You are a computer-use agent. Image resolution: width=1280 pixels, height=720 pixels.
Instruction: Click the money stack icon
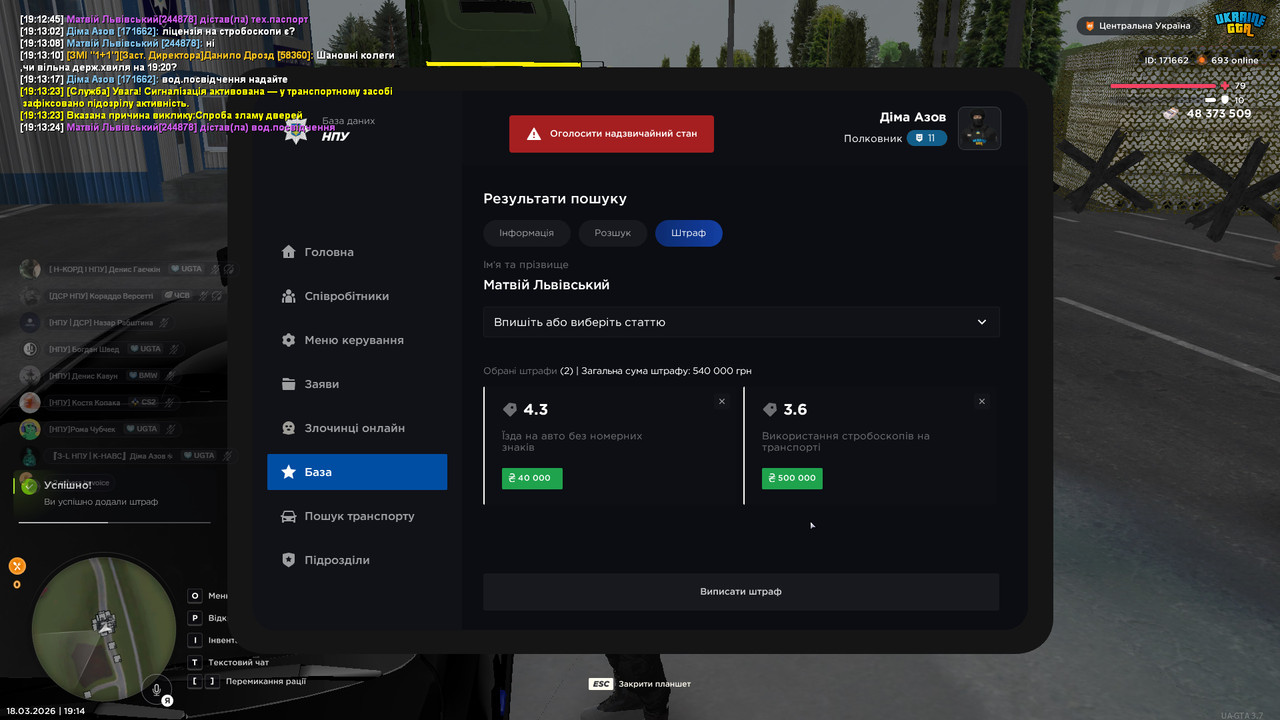1171,114
